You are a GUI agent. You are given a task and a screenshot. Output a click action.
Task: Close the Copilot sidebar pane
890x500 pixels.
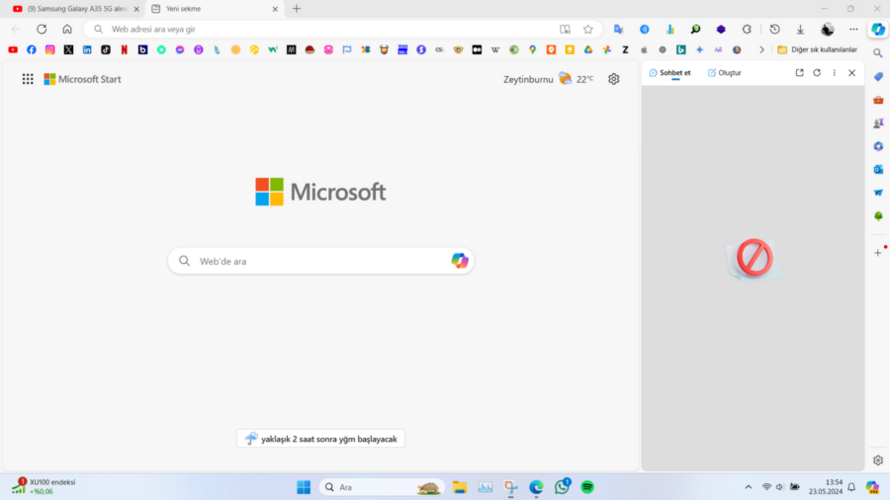pos(851,73)
